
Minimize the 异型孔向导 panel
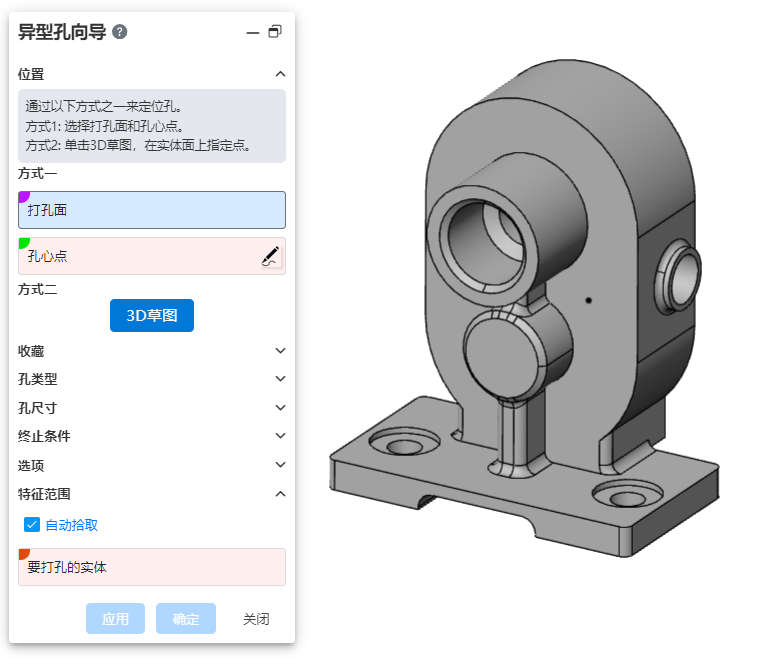coord(253,33)
